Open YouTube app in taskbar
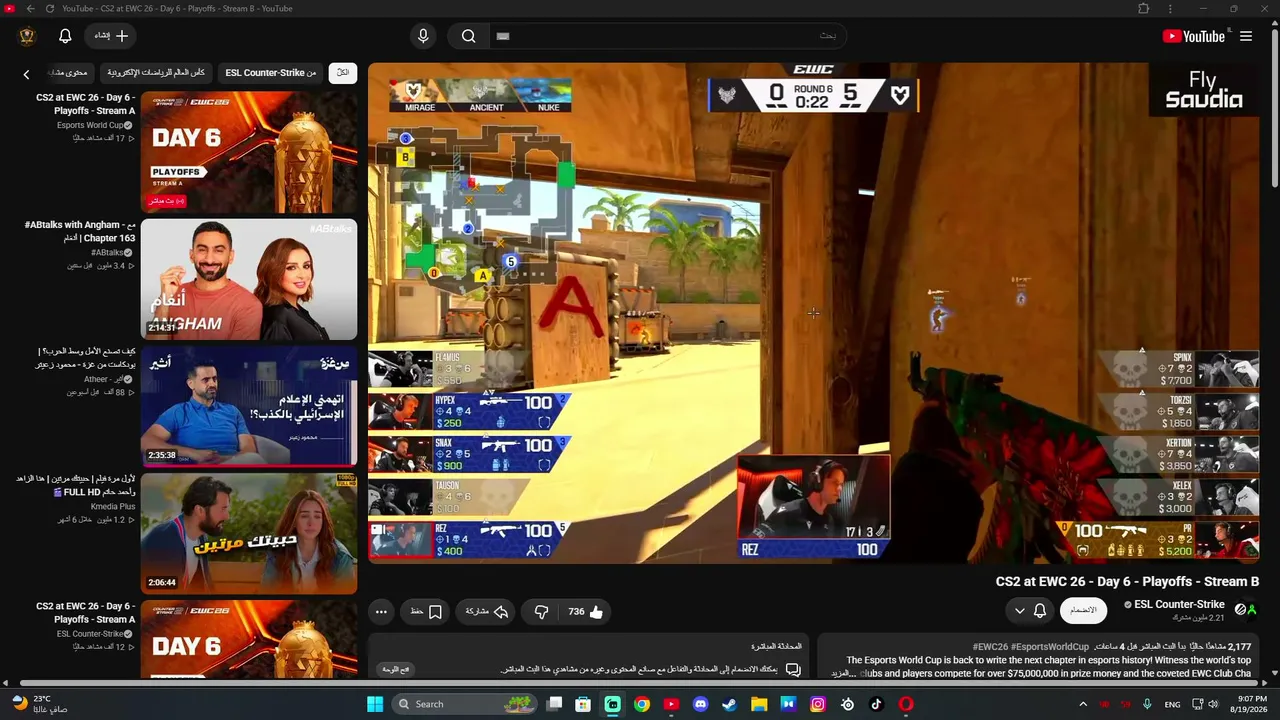Viewport: 1280px width, 720px height. pyautogui.click(x=671, y=704)
